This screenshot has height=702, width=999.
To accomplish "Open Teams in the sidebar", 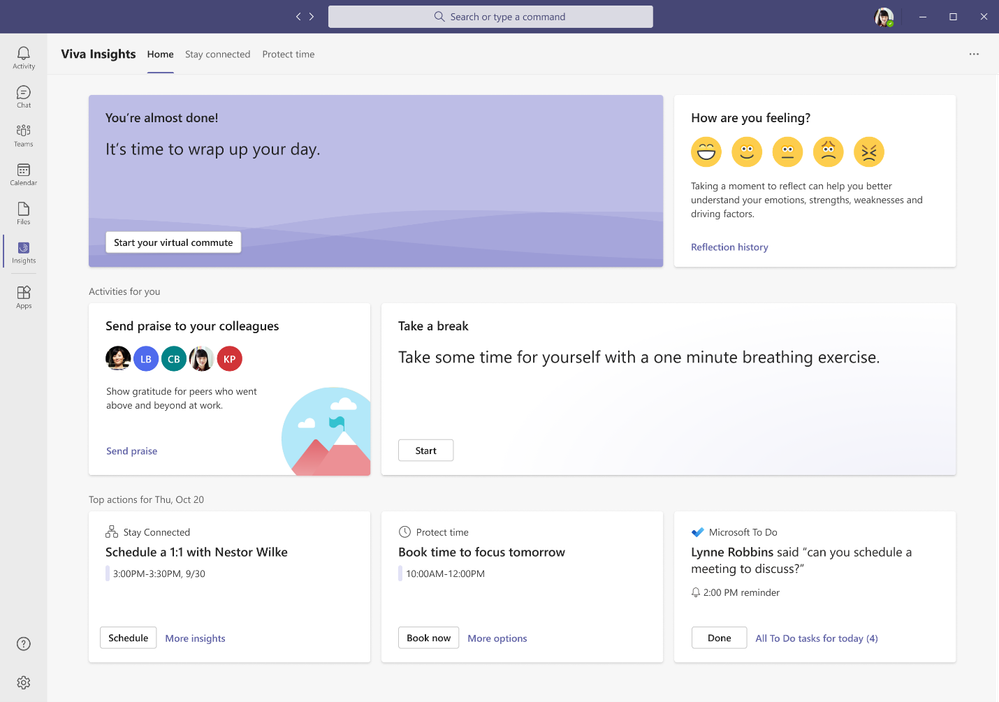I will (x=24, y=135).
